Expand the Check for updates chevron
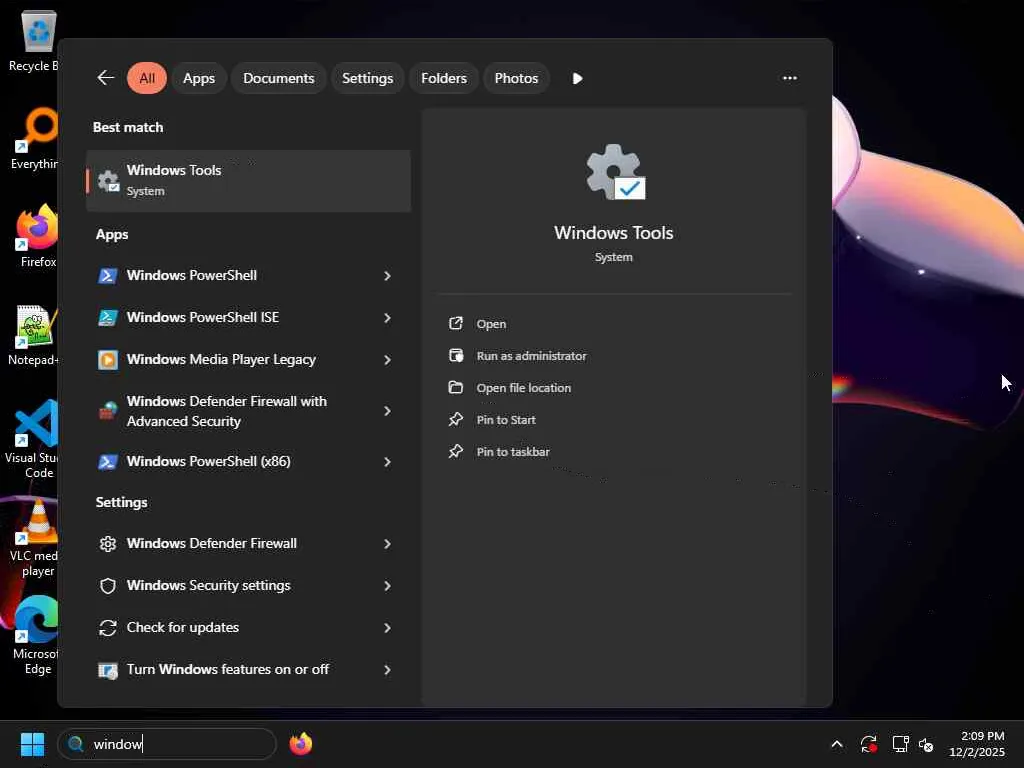 tap(387, 628)
